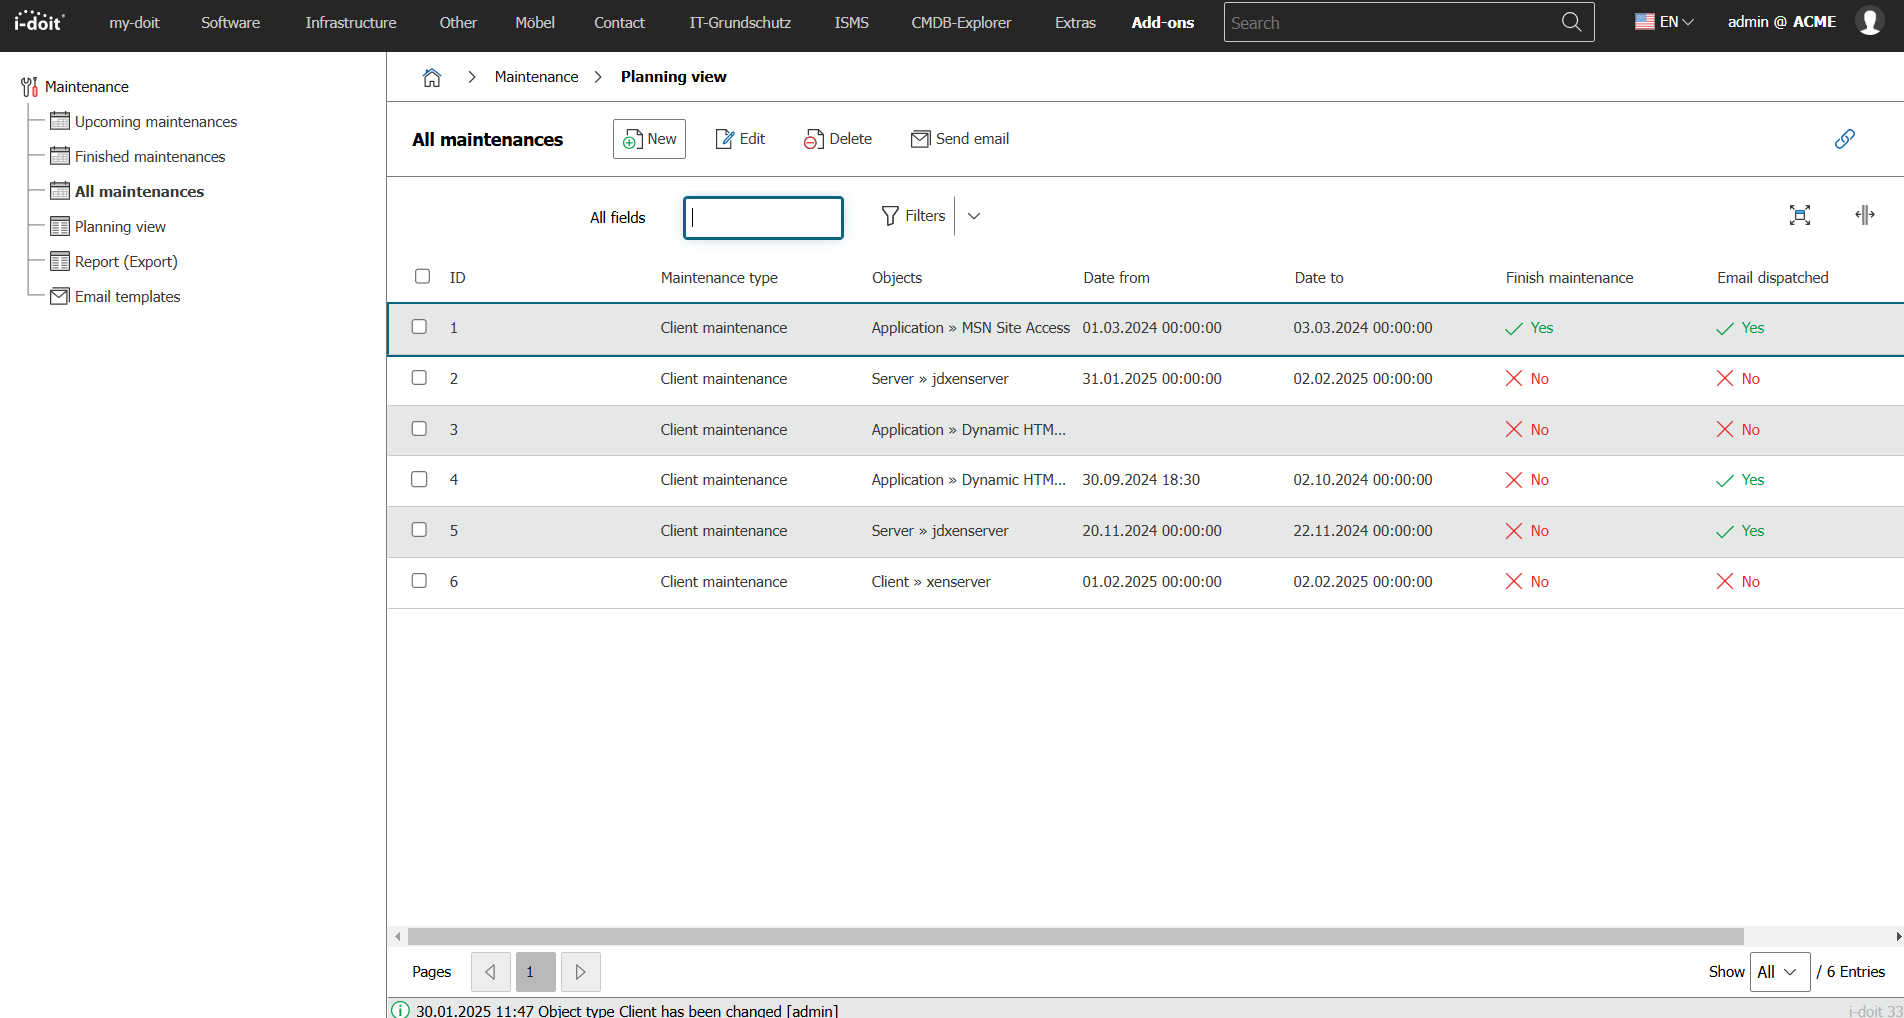Viewport: 1904px width, 1018px height.
Task: Sort by the Date from column header
Action: [x=1116, y=277]
